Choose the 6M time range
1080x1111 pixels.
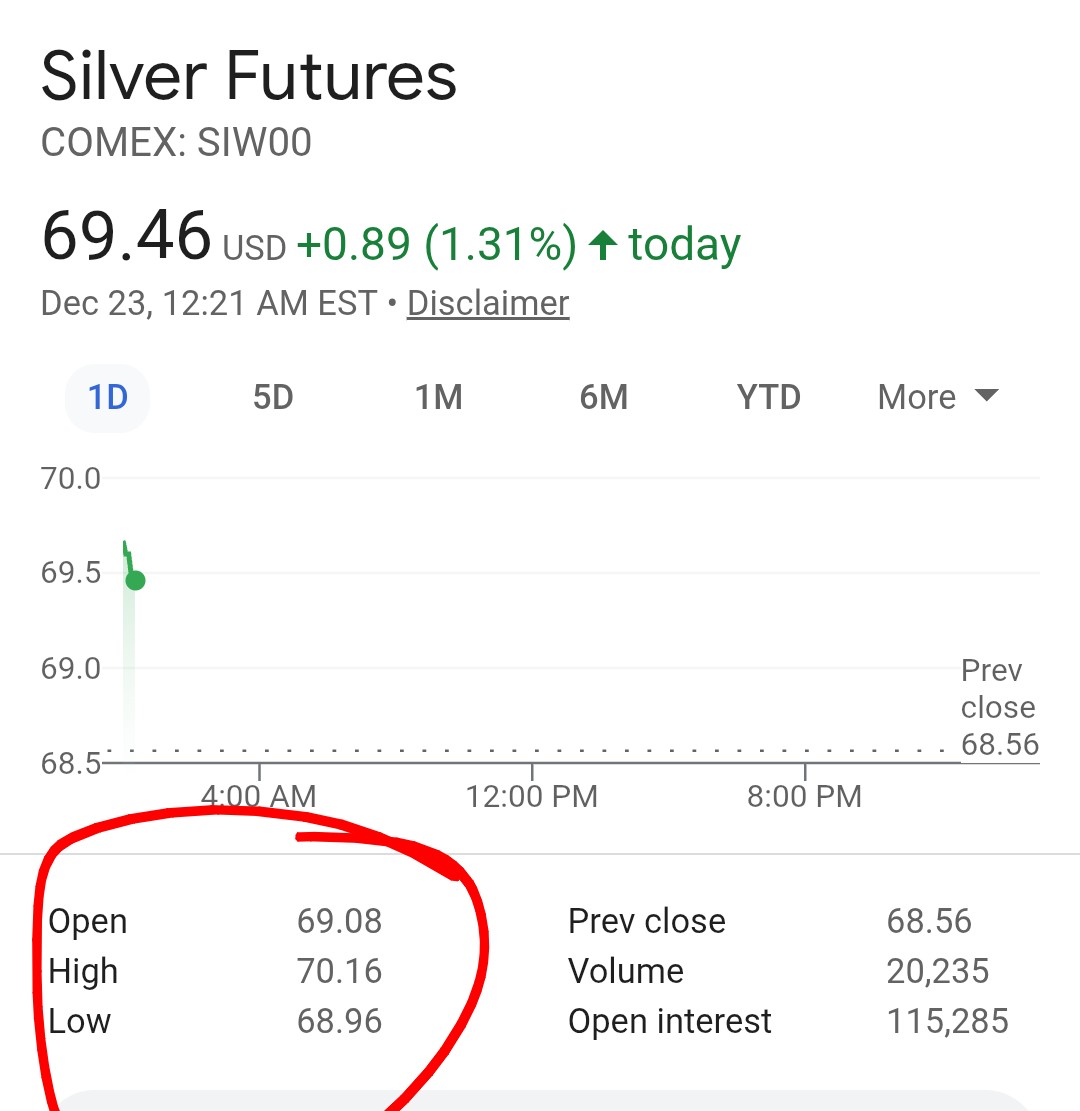point(603,398)
